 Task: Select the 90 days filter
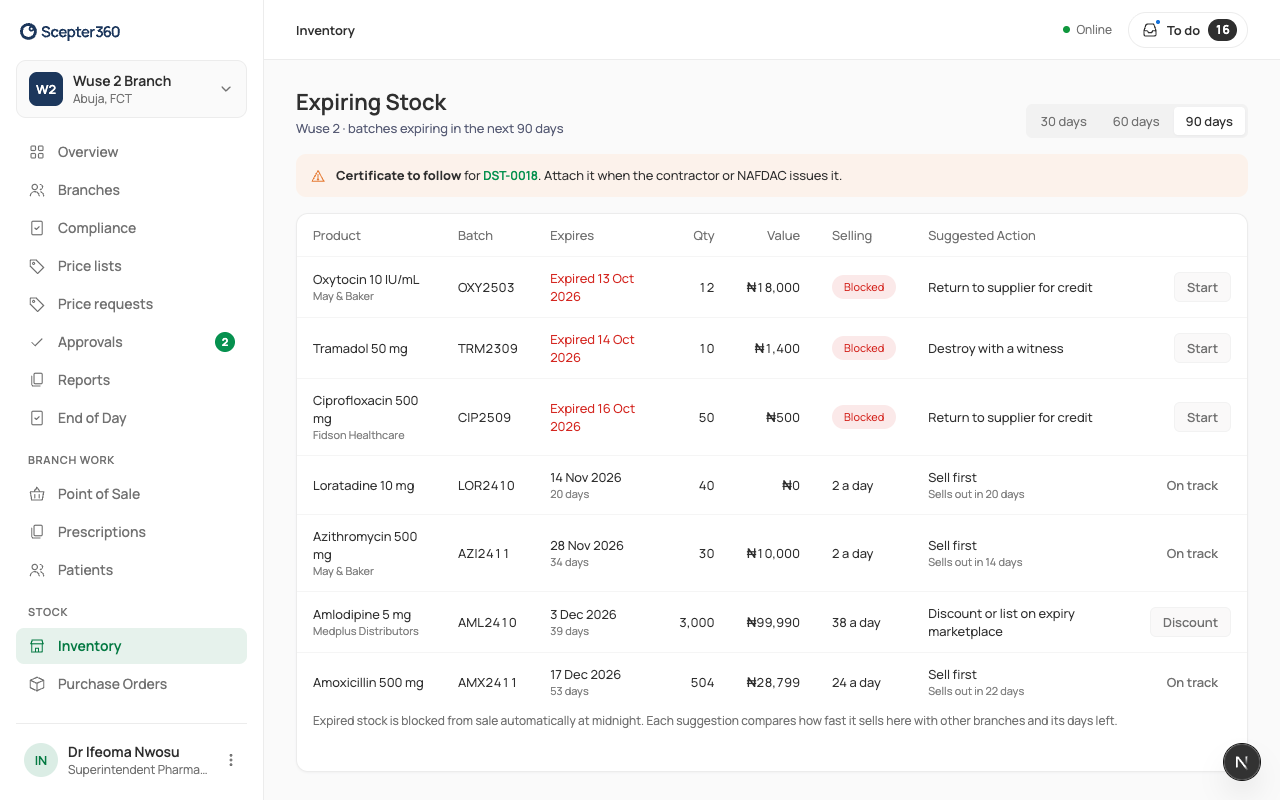1209,122
